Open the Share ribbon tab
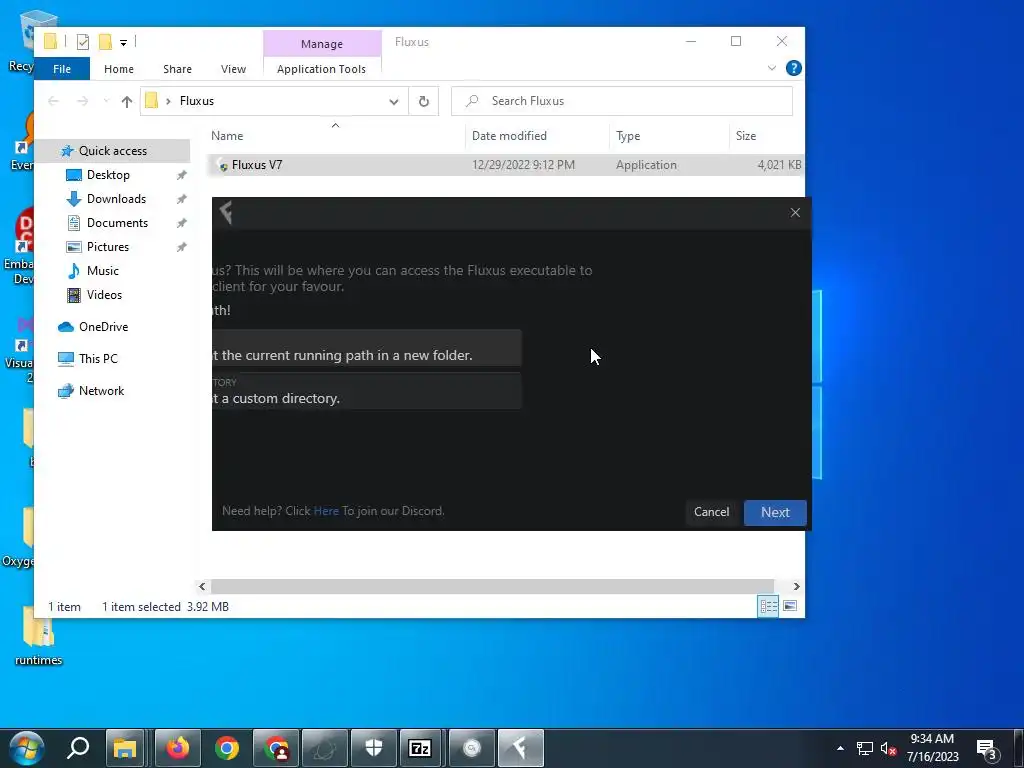The image size is (1024, 768). [x=178, y=69]
